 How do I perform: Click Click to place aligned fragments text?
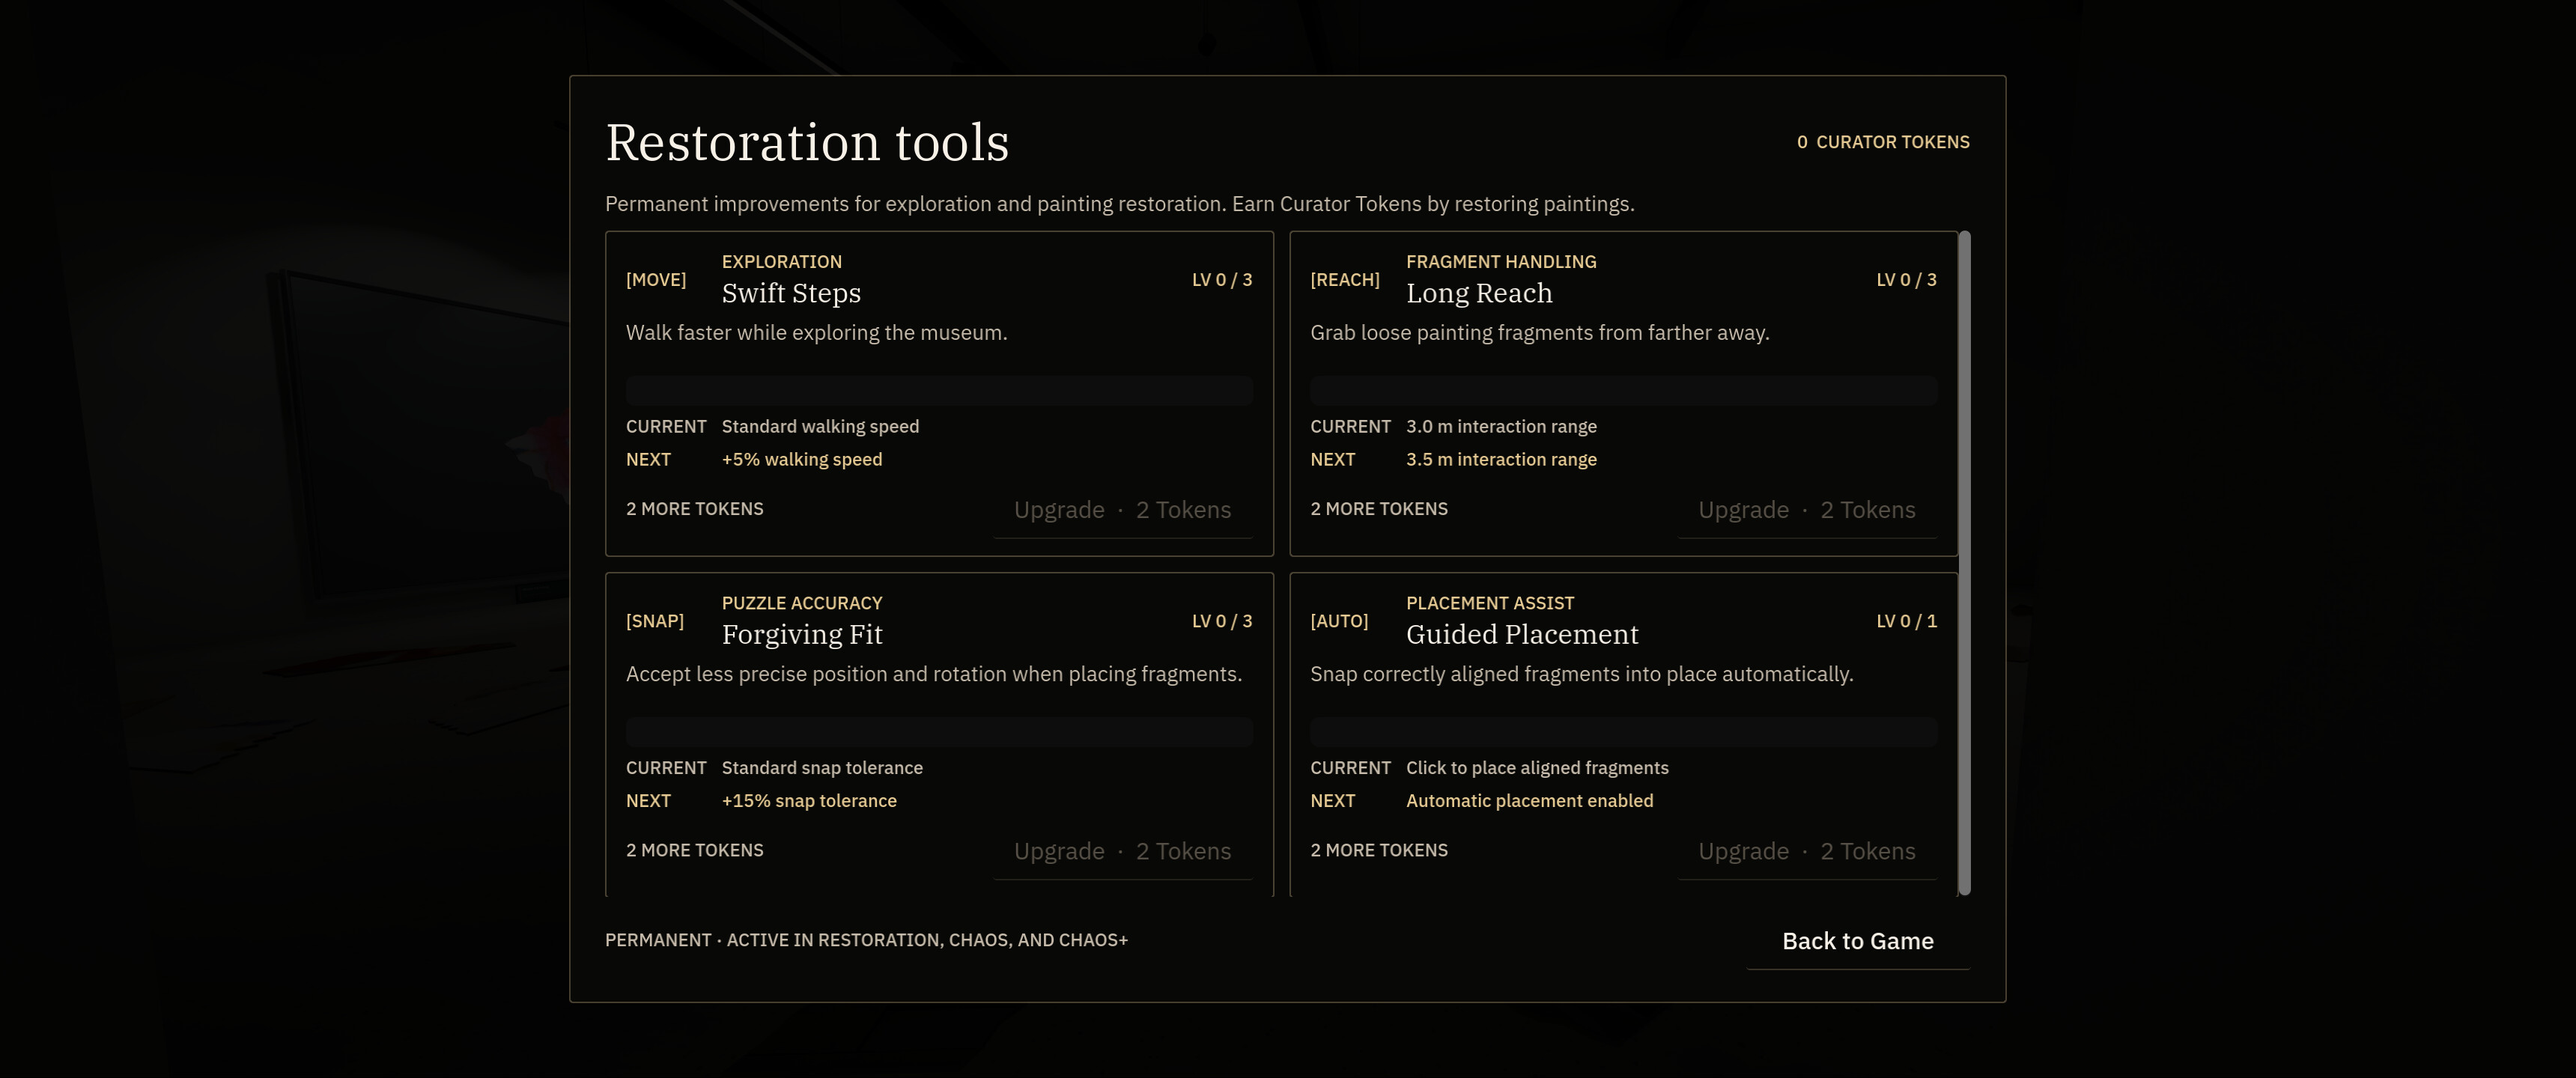(1537, 768)
